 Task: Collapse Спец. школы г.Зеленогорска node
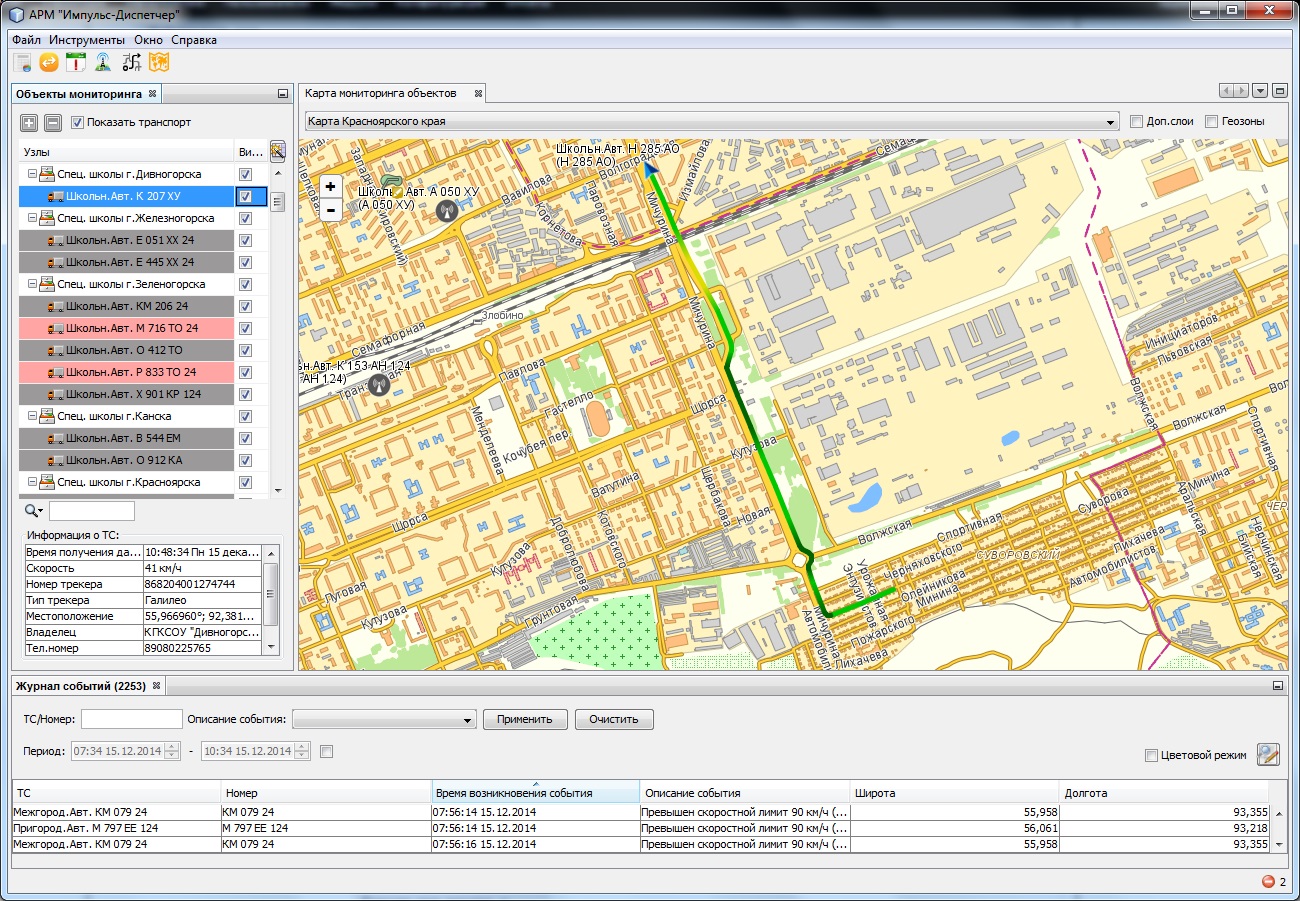pos(32,284)
